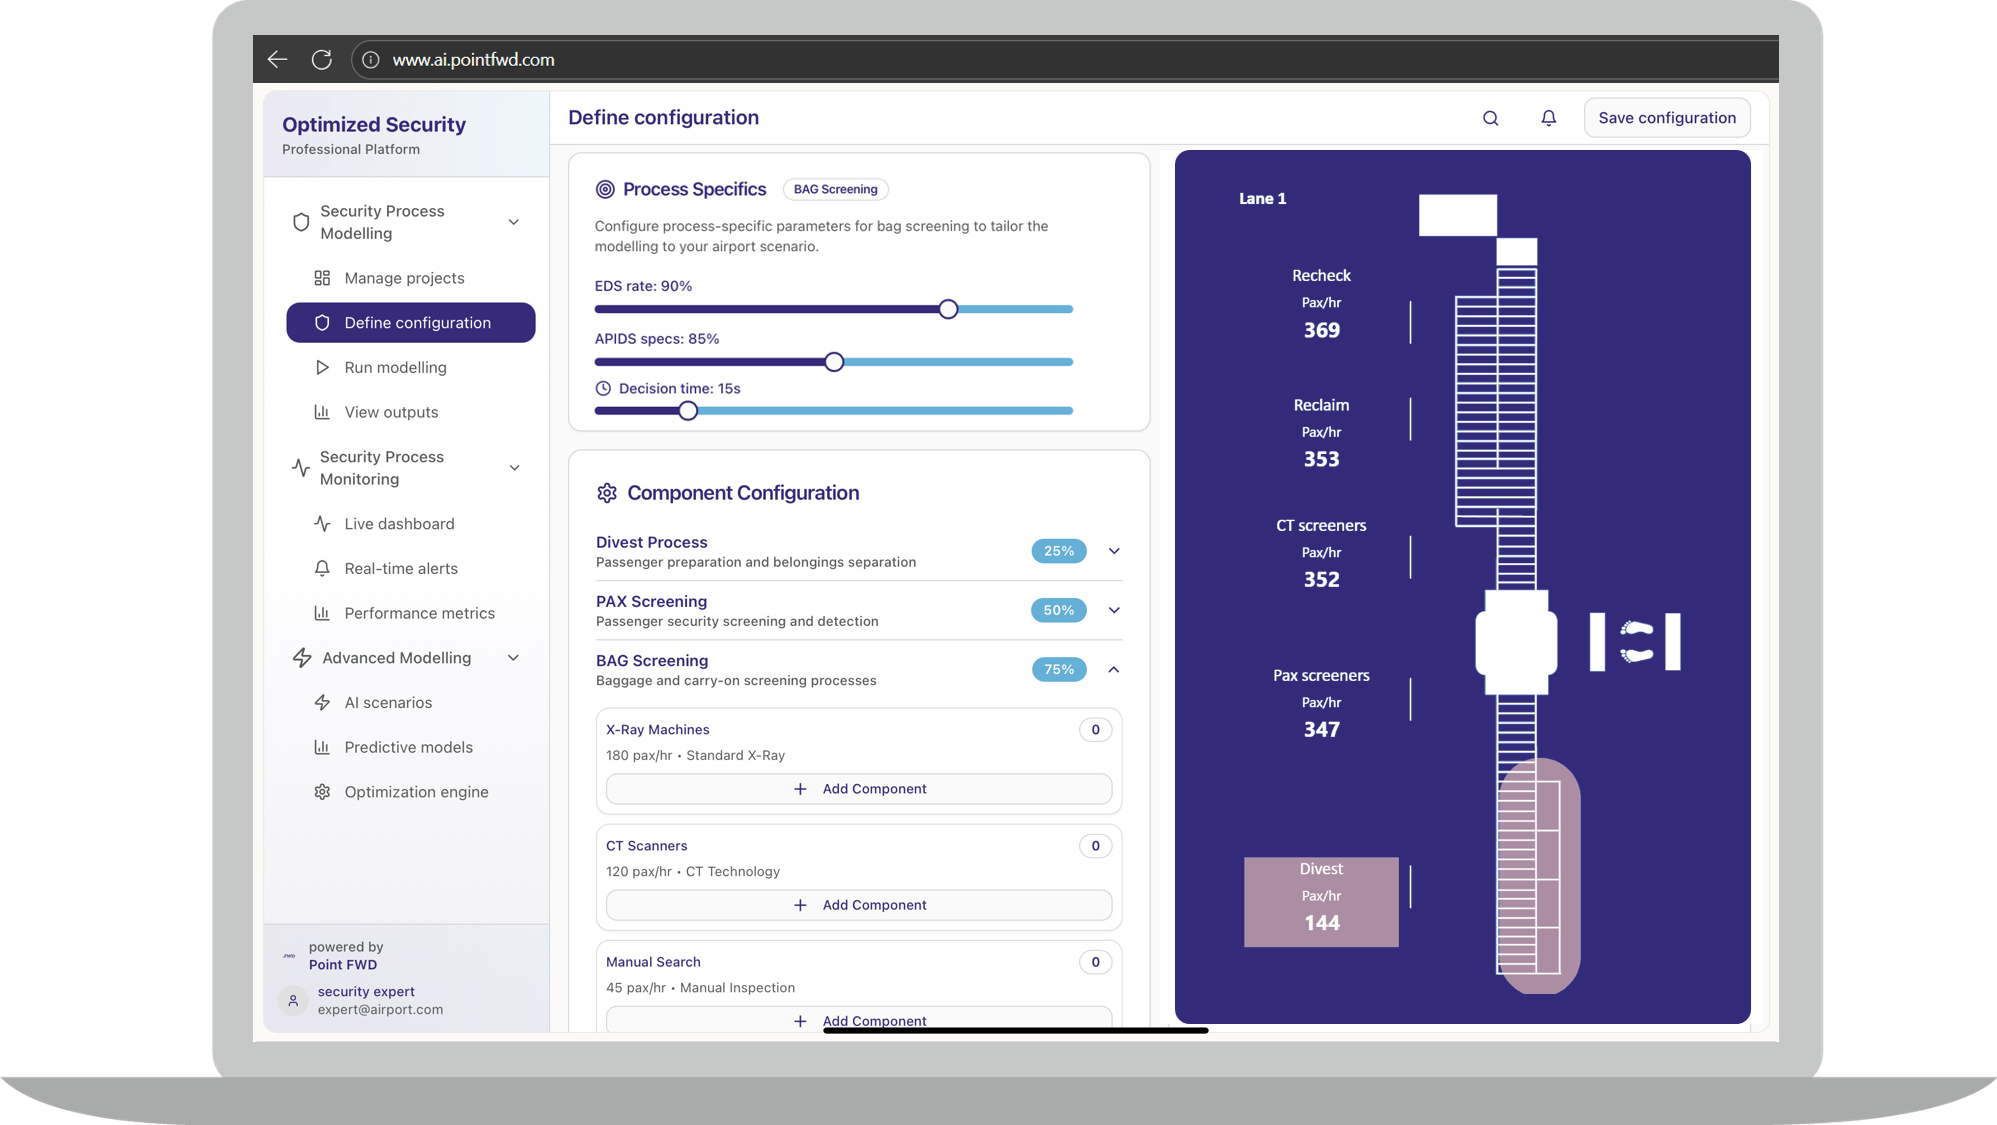The image size is (1997, 1125).
Task: Click the Divest 144 Pax/hr box
Action: (x=1320, y=901)
